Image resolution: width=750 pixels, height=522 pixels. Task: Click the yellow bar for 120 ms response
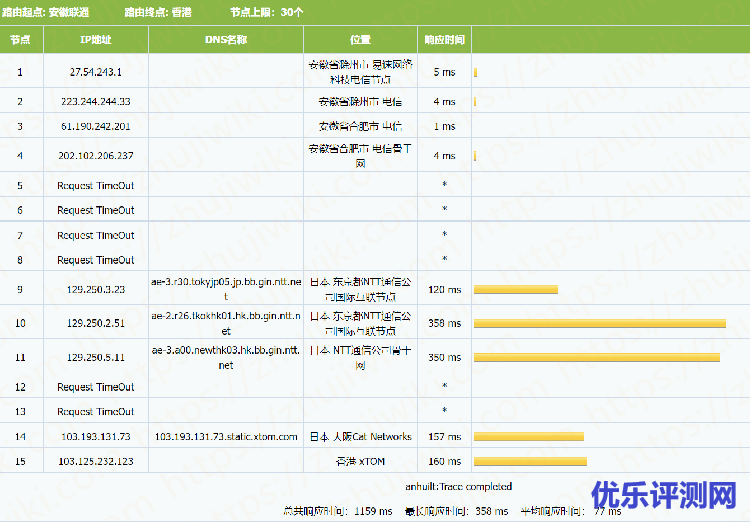click(515, 290)
